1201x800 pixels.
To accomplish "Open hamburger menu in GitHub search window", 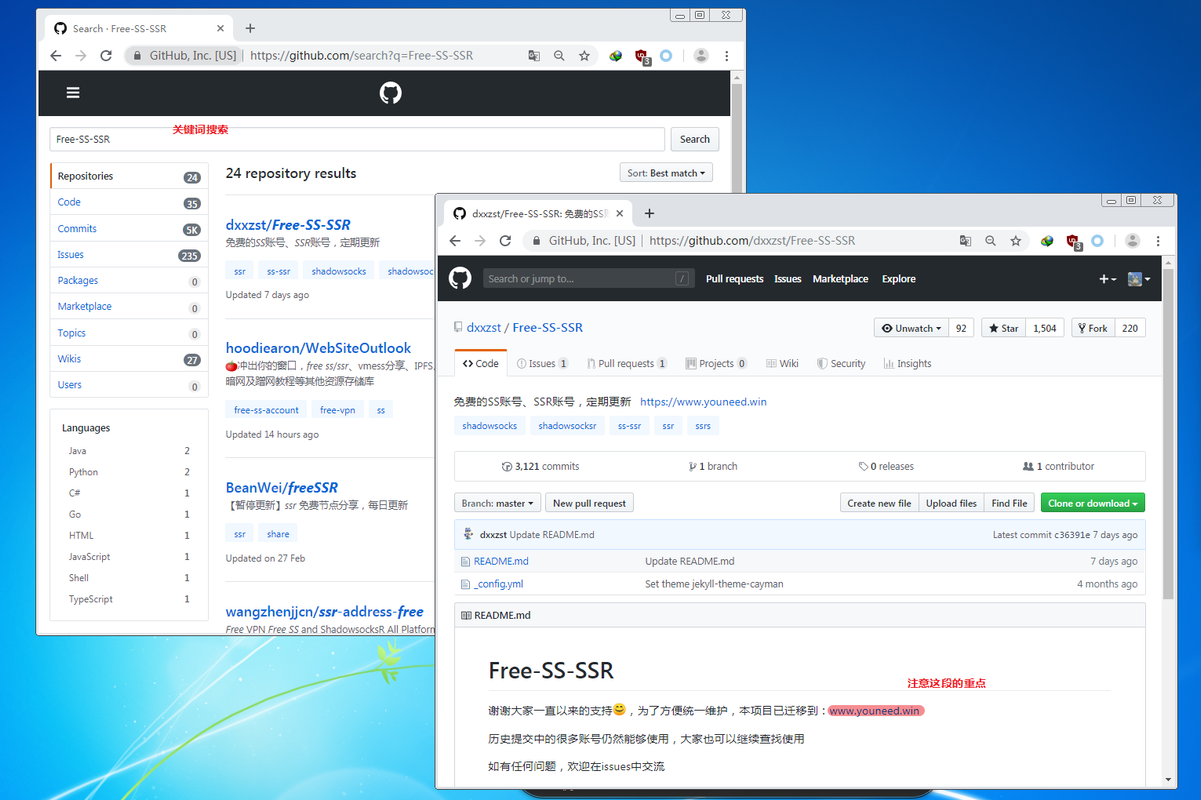I will pos(73,93).
